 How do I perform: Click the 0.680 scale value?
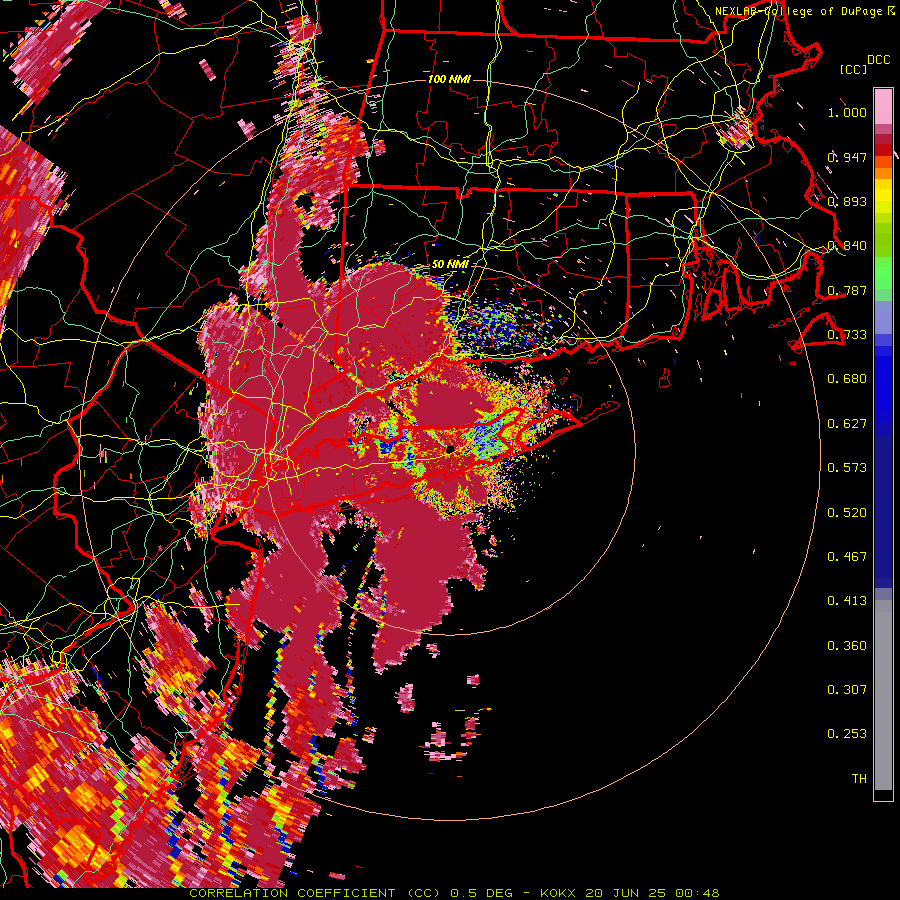click(847, 379)
